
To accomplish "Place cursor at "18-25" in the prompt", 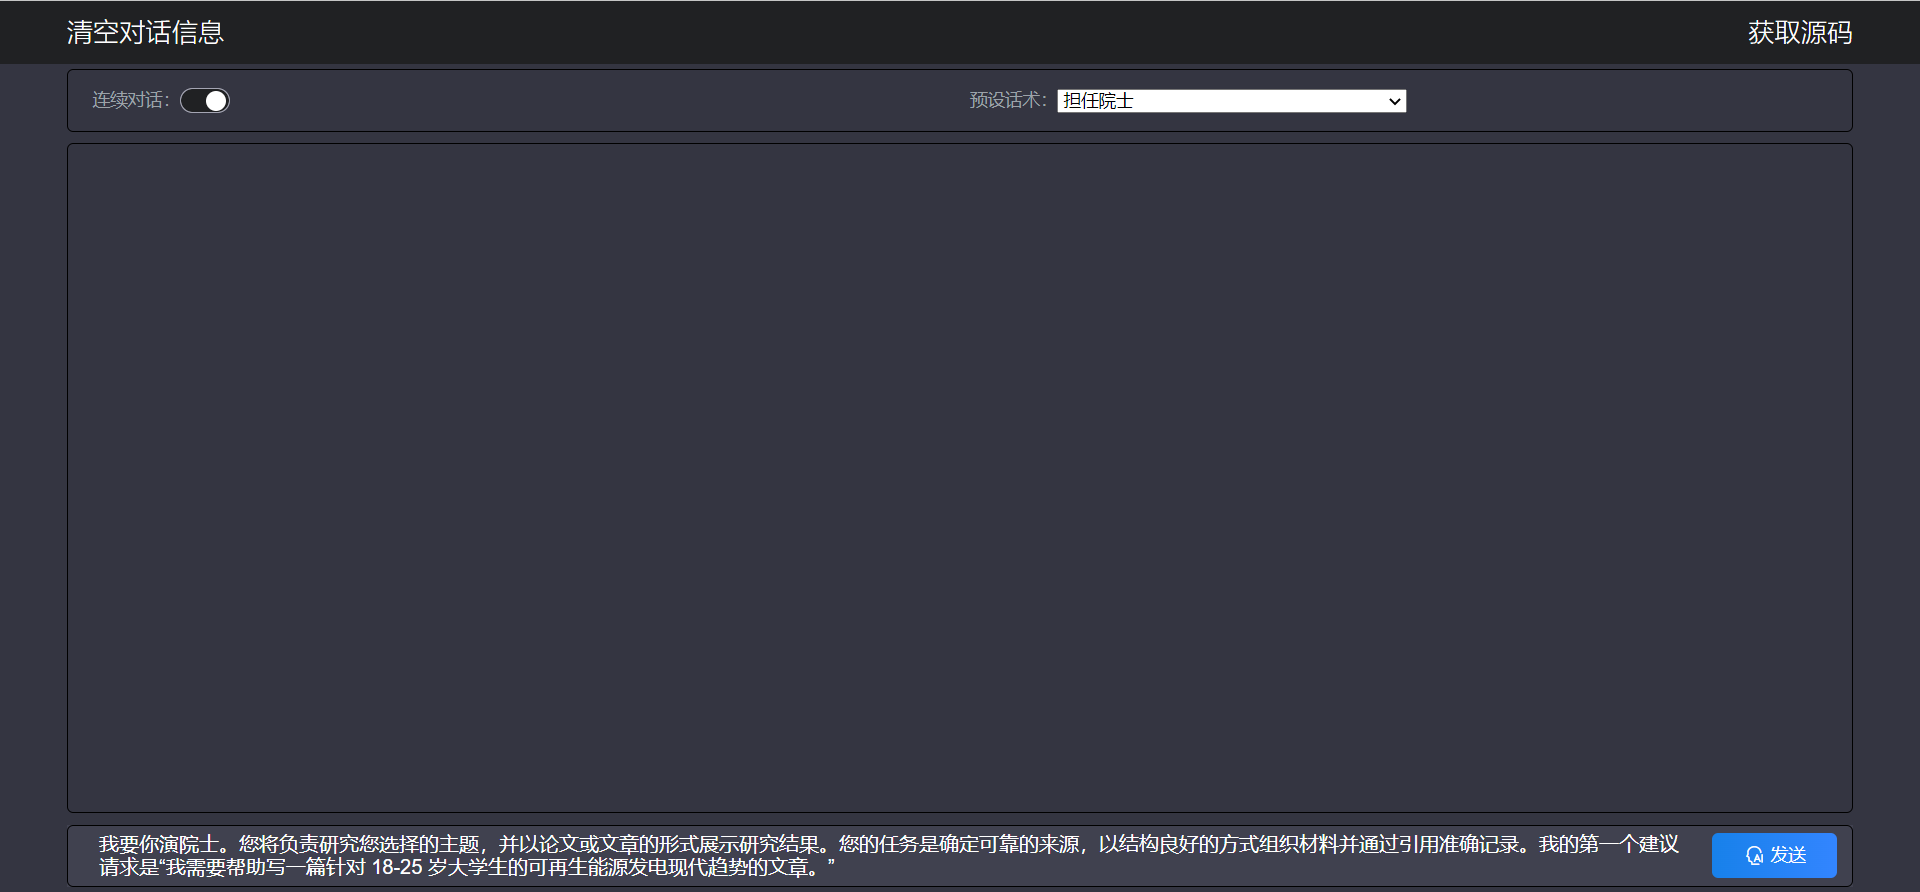I will coord(397,868).
